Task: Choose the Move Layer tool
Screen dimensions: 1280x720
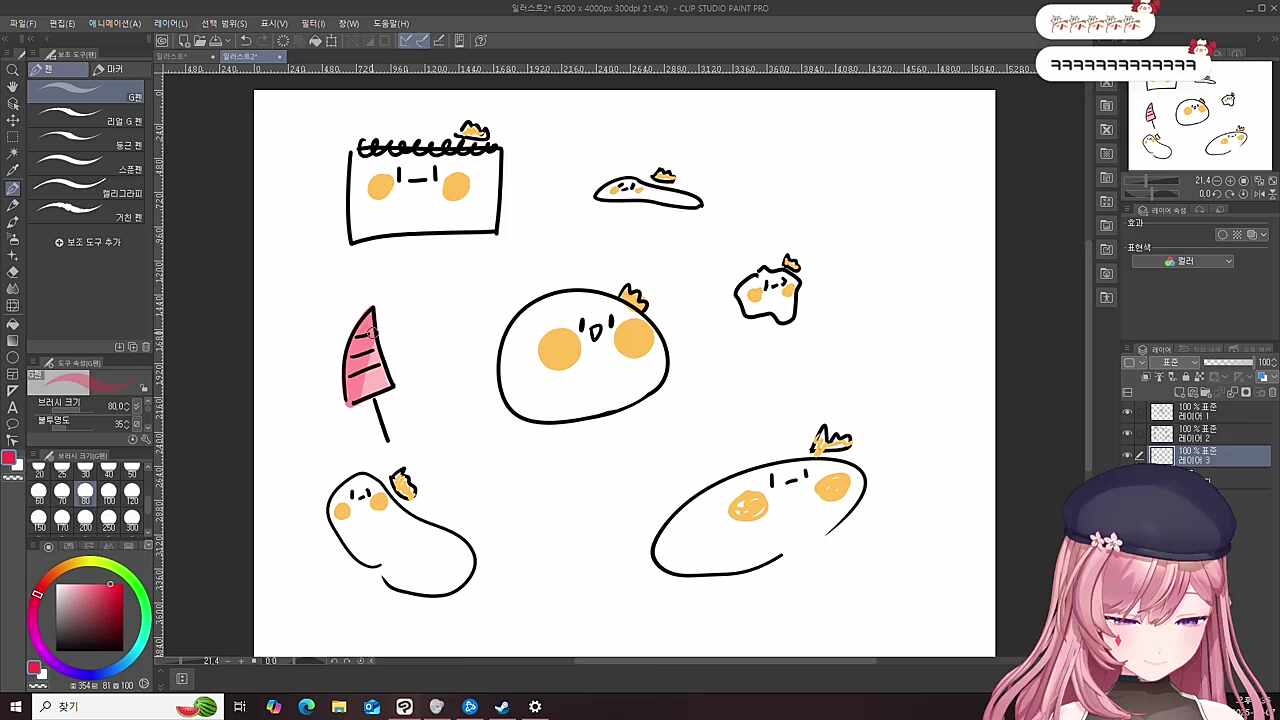Action: [13, 121]
